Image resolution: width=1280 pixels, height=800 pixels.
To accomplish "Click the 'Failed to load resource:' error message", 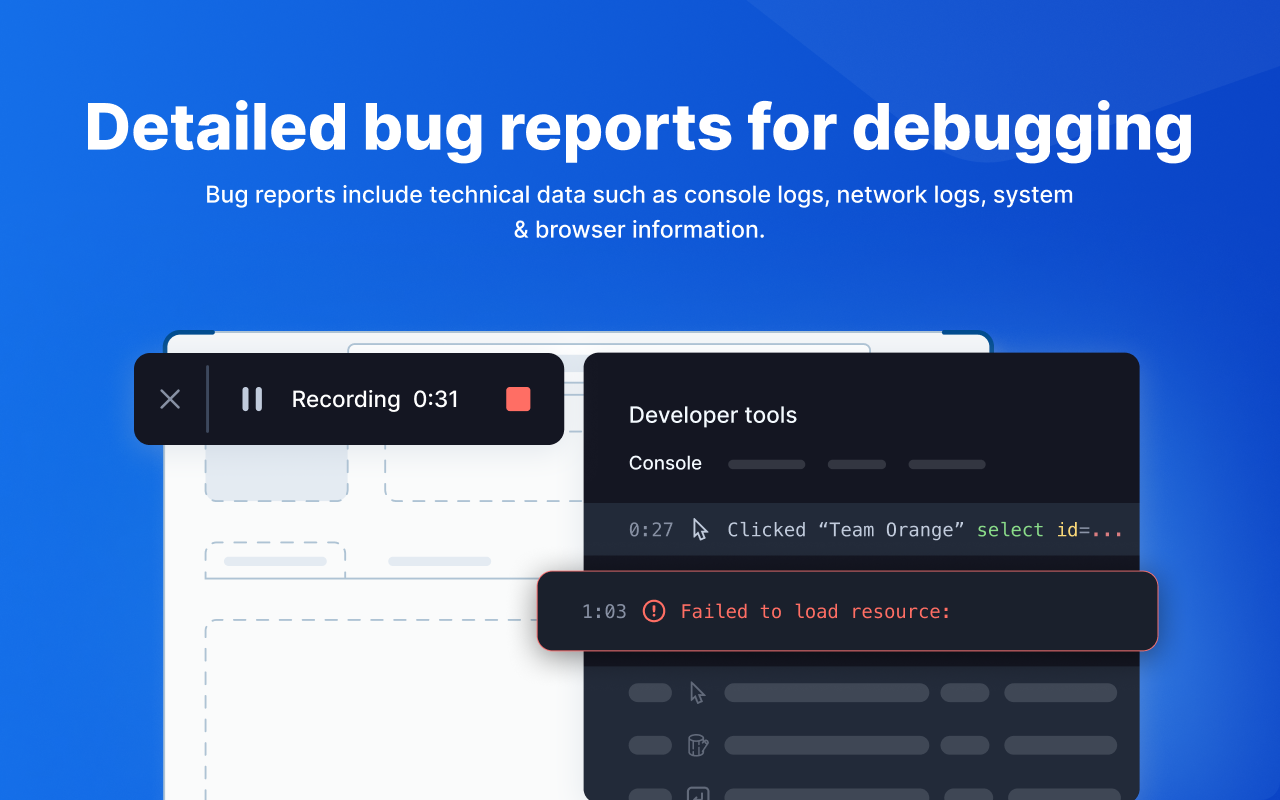I will click(815, 611).
